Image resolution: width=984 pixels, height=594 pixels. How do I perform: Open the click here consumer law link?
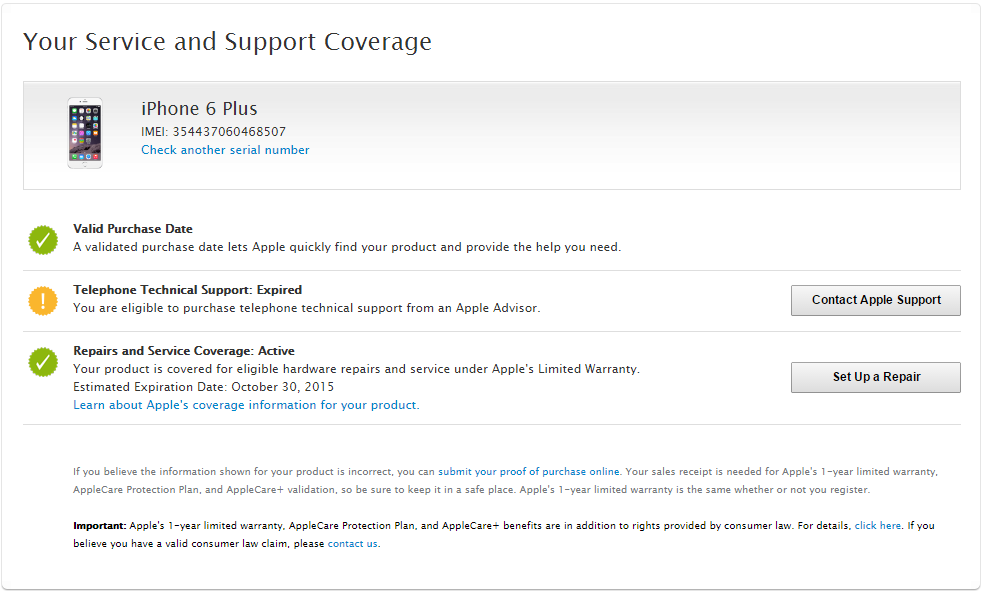click(878, 525)
